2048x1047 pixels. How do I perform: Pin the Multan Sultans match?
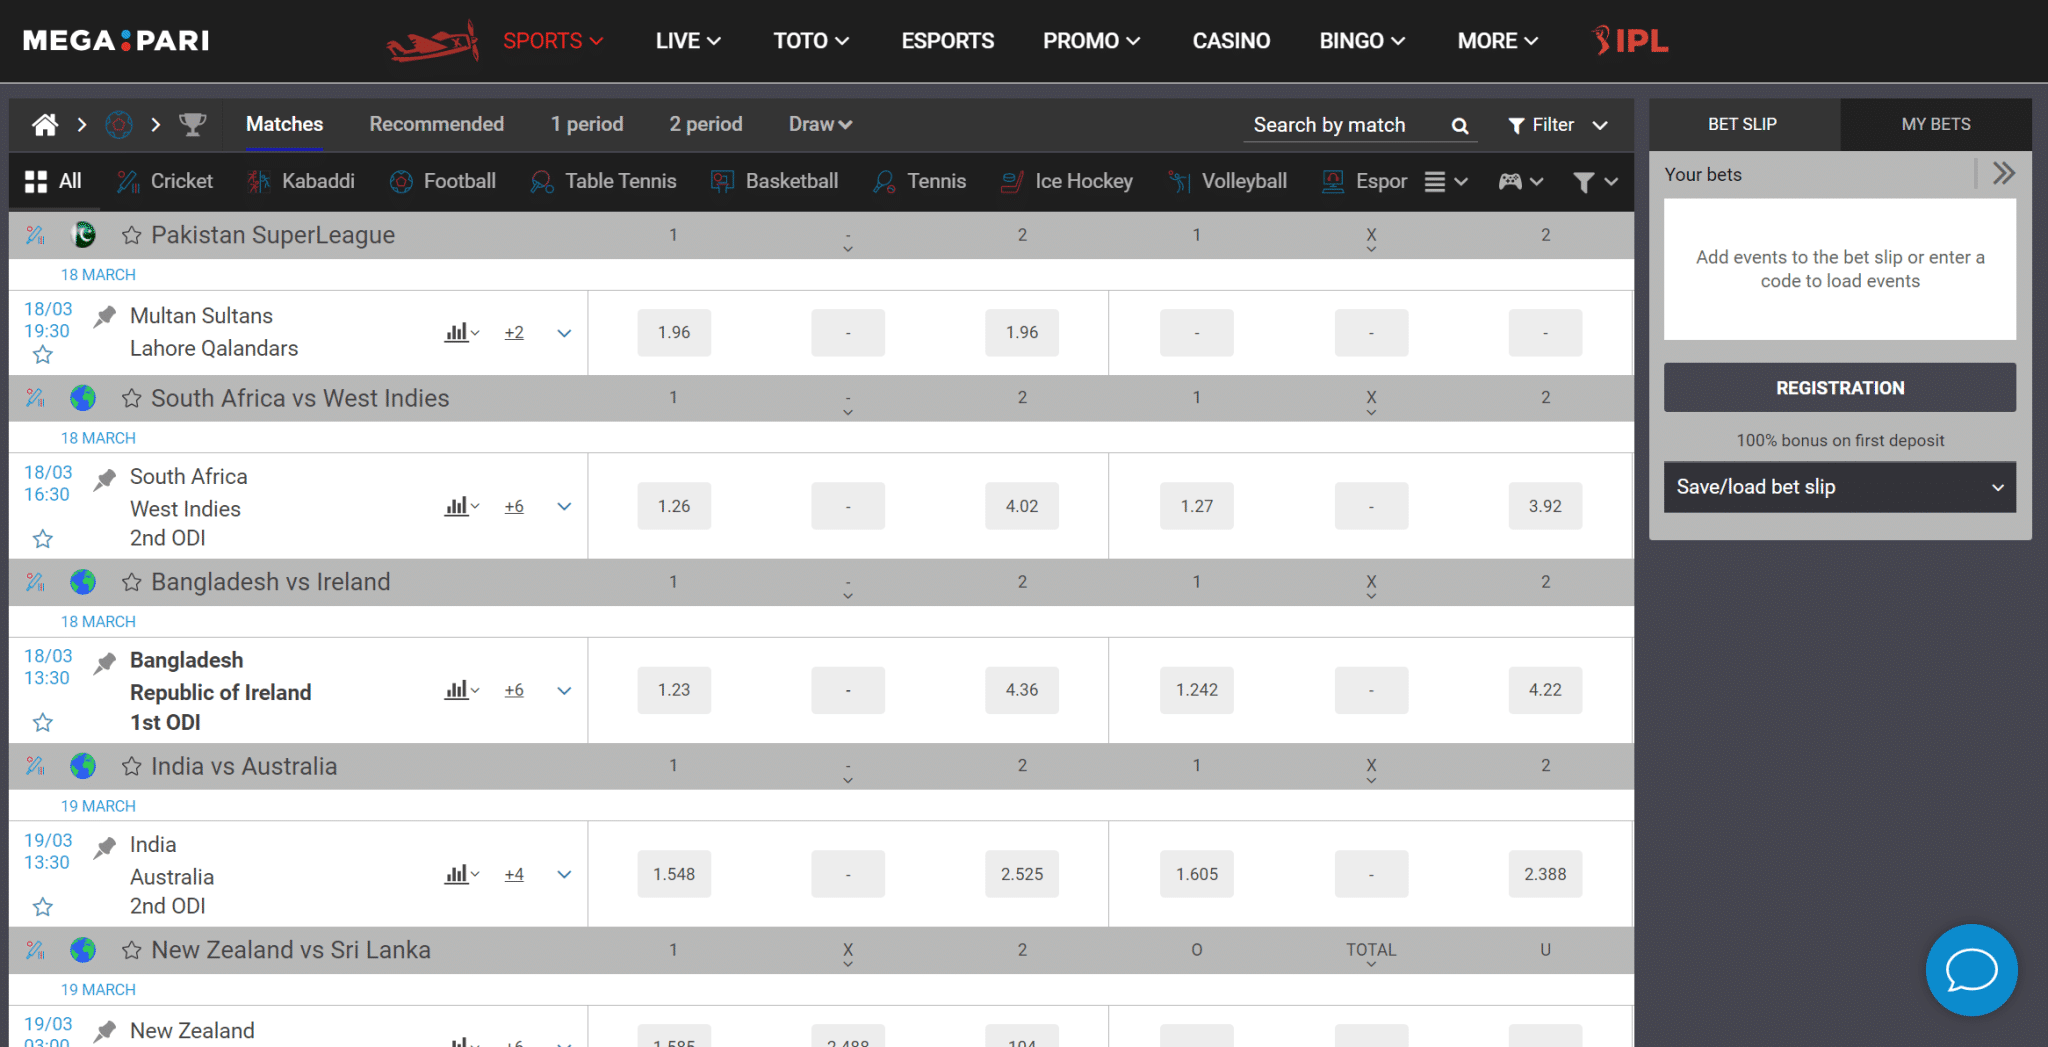click(105, 317)
